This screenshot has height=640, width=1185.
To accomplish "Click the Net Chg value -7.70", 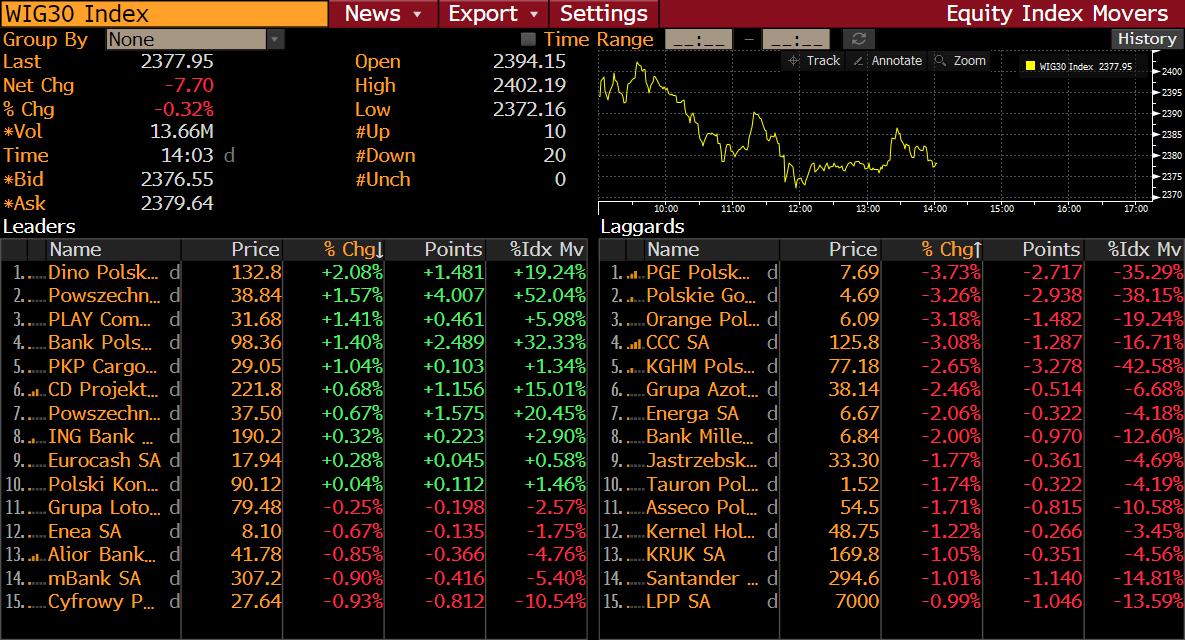I will click(x=190, y=85).
